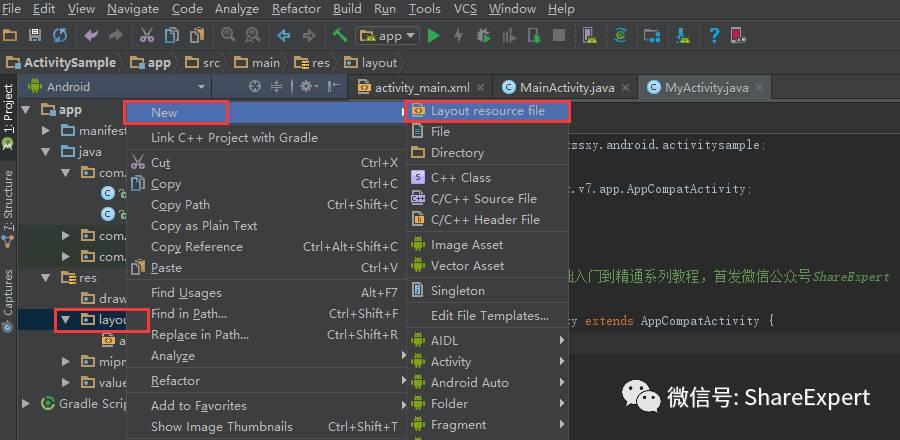Click the Help question mark icon
The width and height of the screenshot is (900, 440).
coord(713,36)
